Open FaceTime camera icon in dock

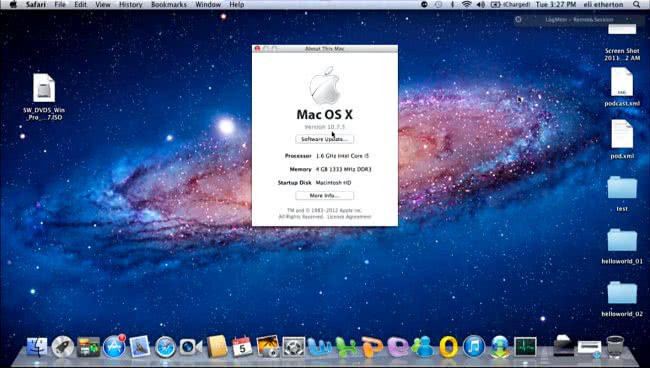tap(191, 346)
